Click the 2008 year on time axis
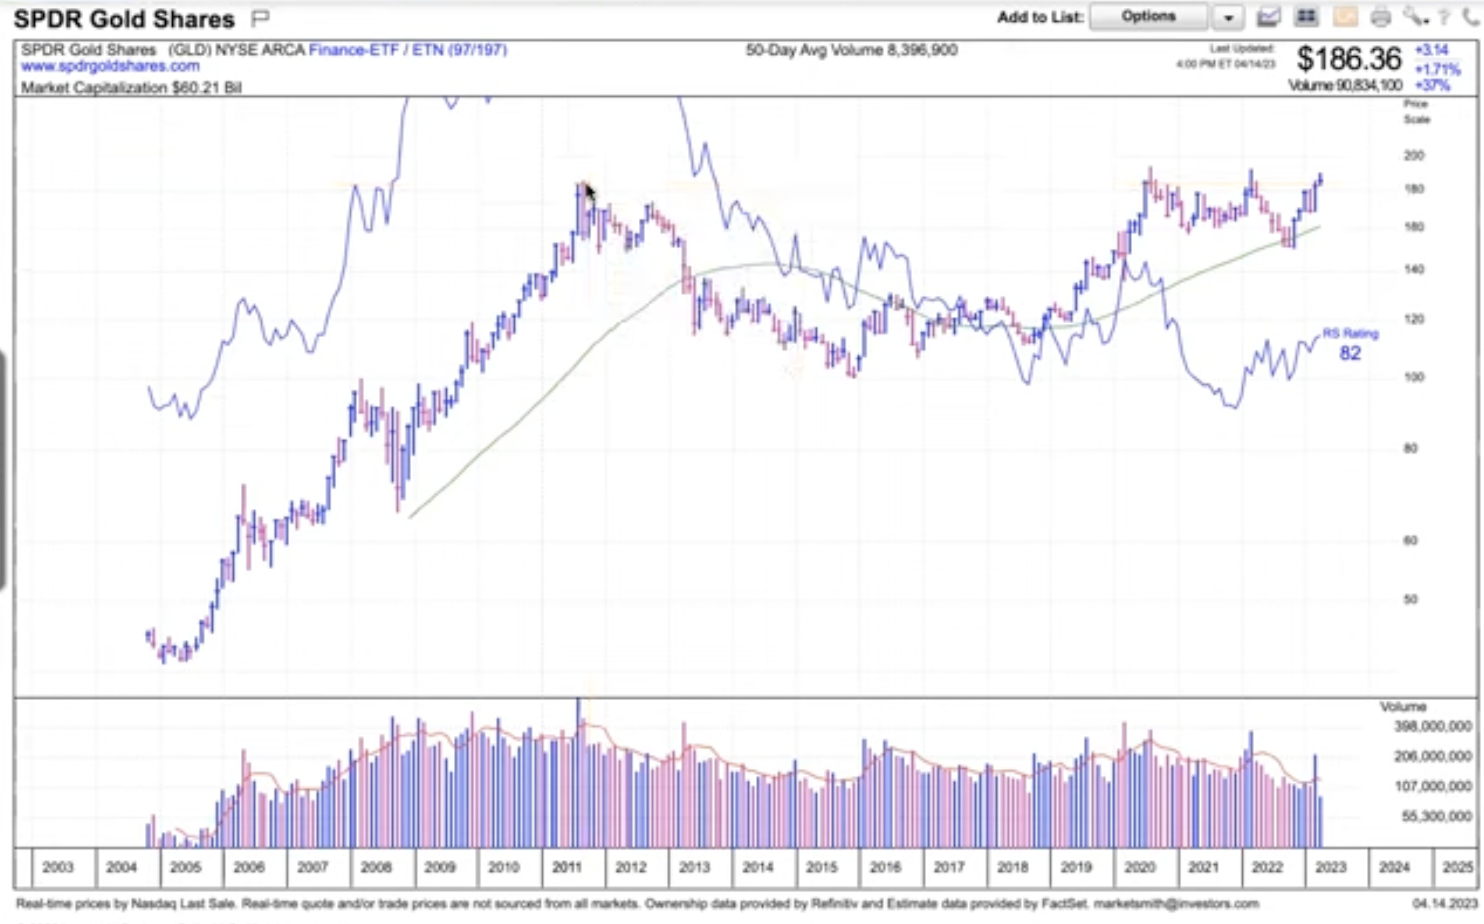The height and width of the screenshot is (924, 1484). pyautogui.click(x=376, y=867)
